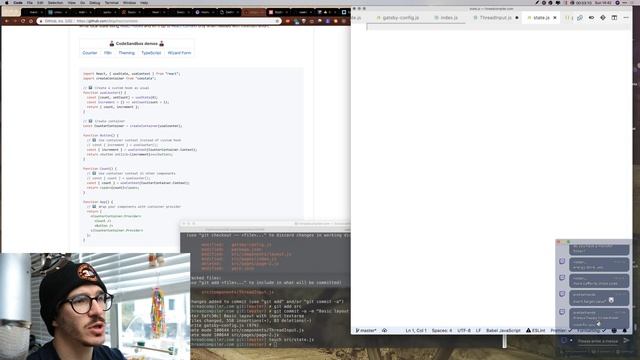Open the Wizard Form demo link
This screenshot has width=640, height=360.
[179, 53]
